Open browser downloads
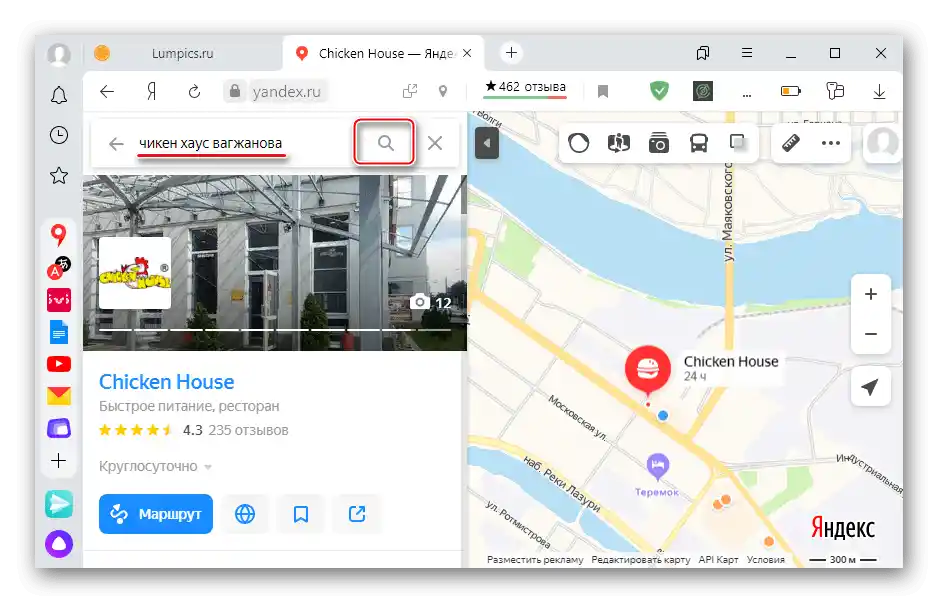The height and width of the screenshot is (603, 938). (x=879, y=92)
